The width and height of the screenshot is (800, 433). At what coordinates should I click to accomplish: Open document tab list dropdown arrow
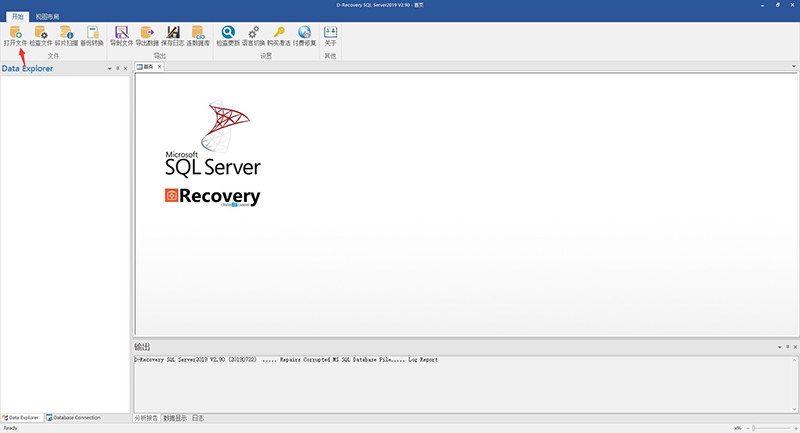click(794, 66)
